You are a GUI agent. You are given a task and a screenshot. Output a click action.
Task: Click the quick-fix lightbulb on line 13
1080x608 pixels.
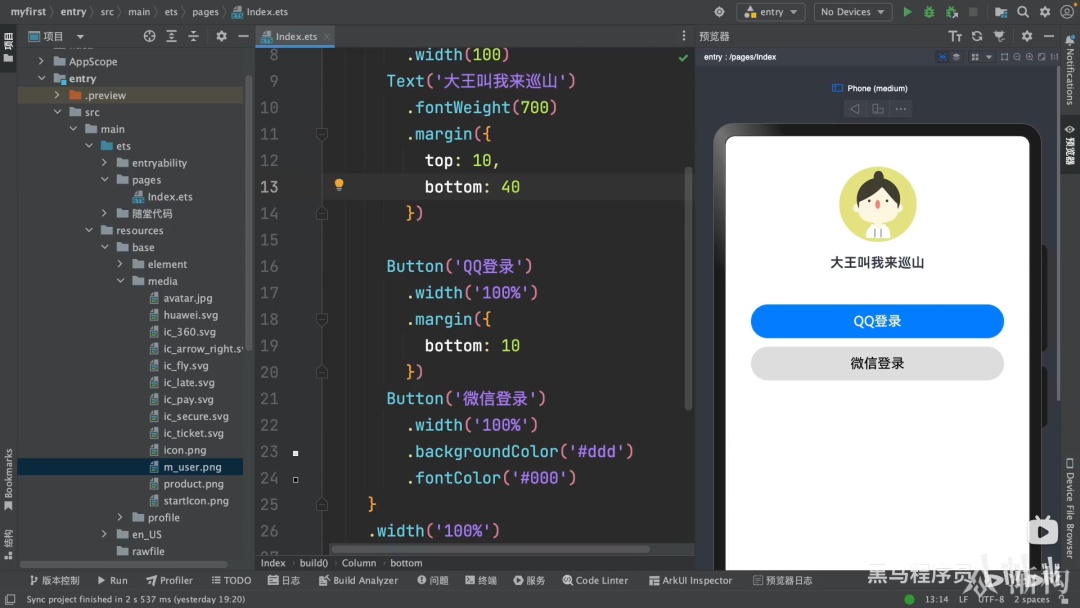click(x=339, y=185)
